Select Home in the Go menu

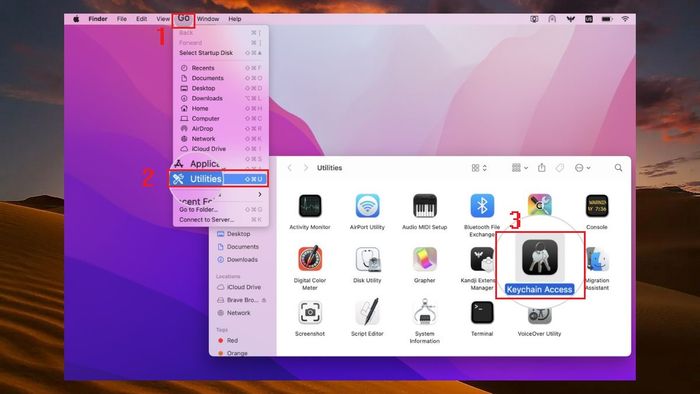click(221, 108)
